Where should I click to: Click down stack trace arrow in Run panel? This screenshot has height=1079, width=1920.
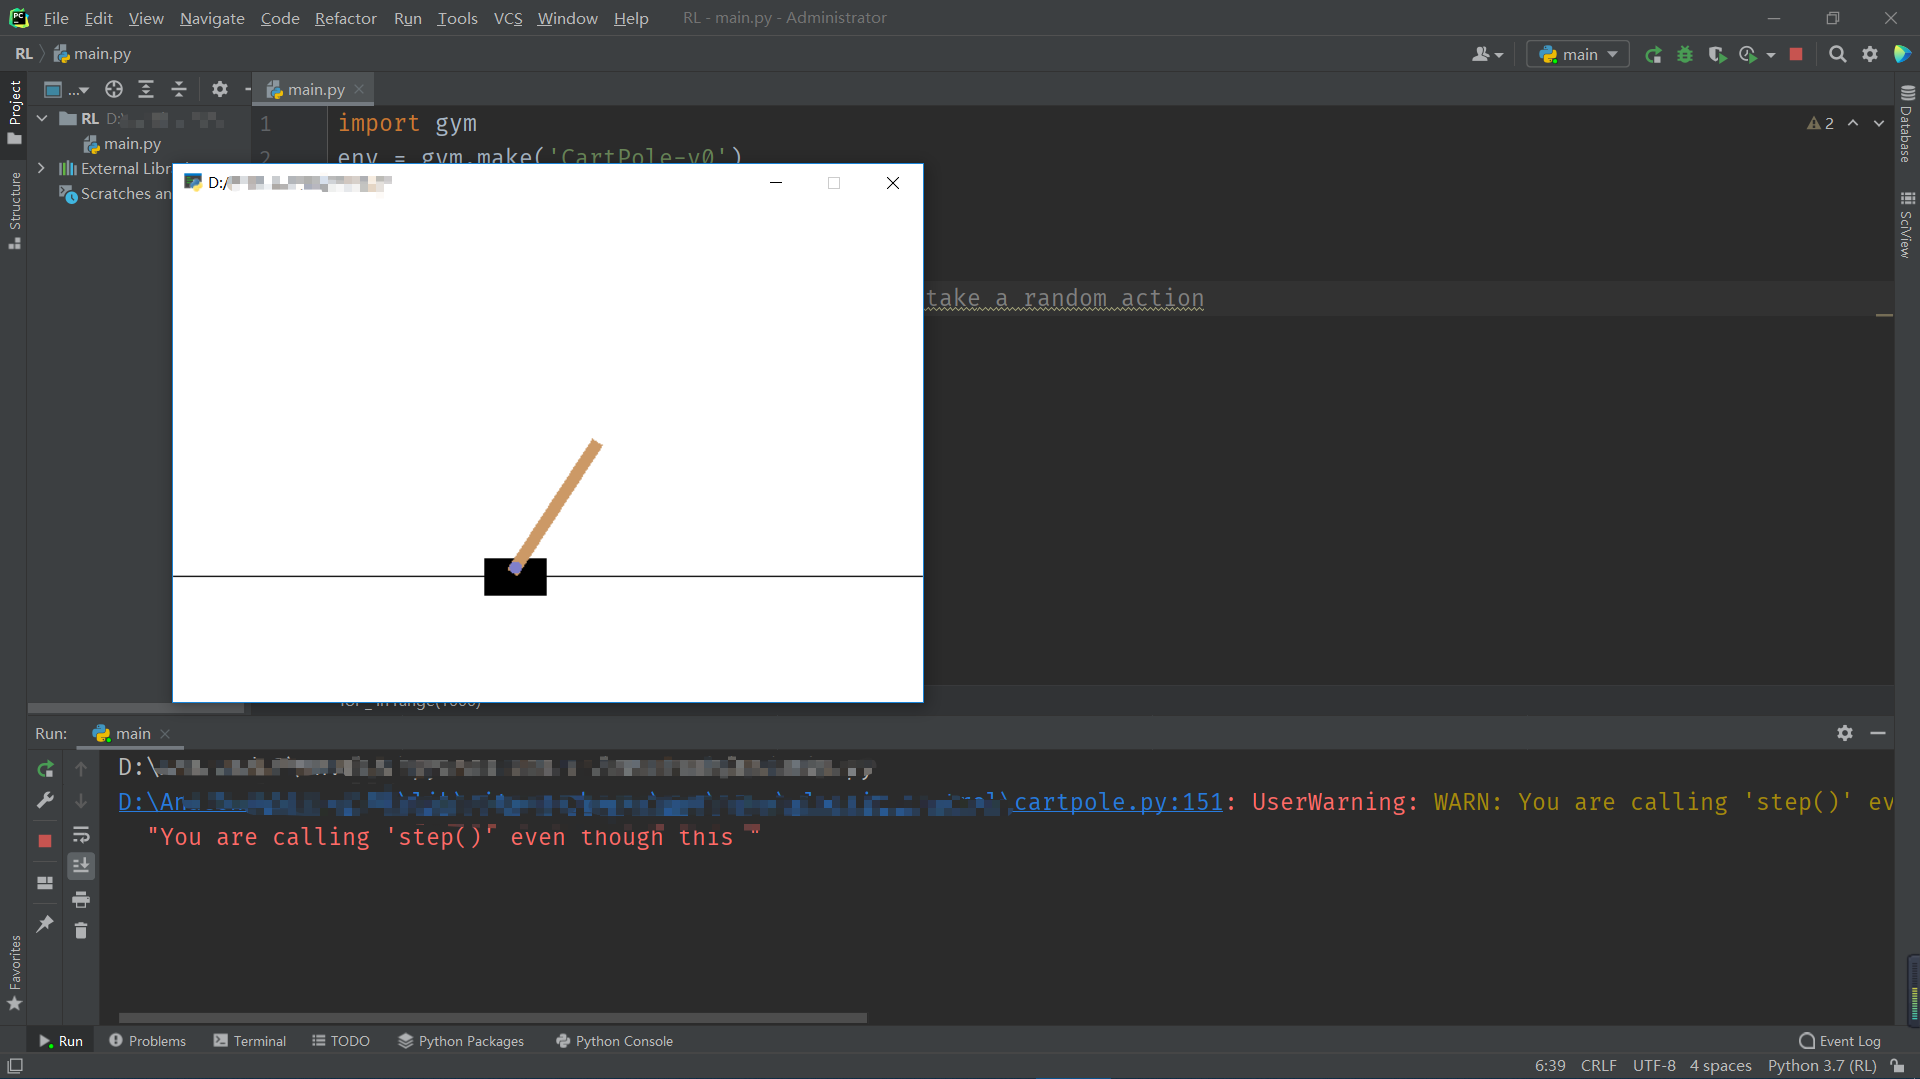pyautogui.click(x=81, y=800)
